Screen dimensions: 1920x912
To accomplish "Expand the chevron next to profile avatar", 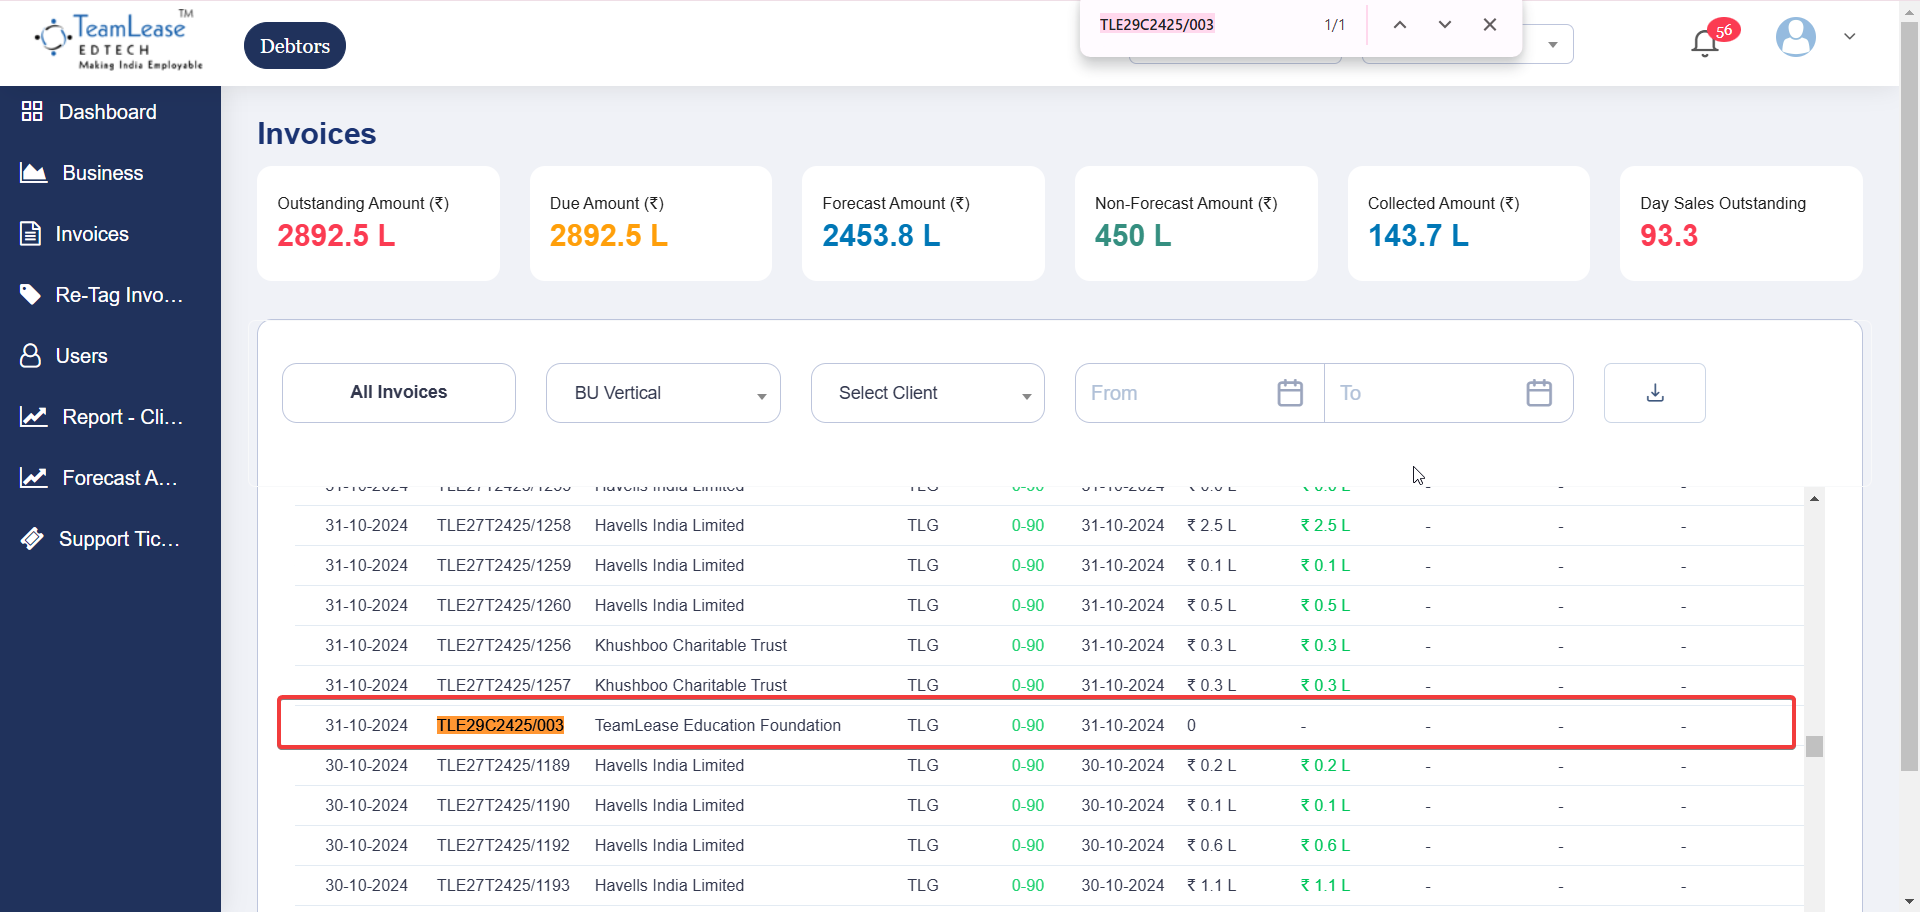I will 1849,37.
